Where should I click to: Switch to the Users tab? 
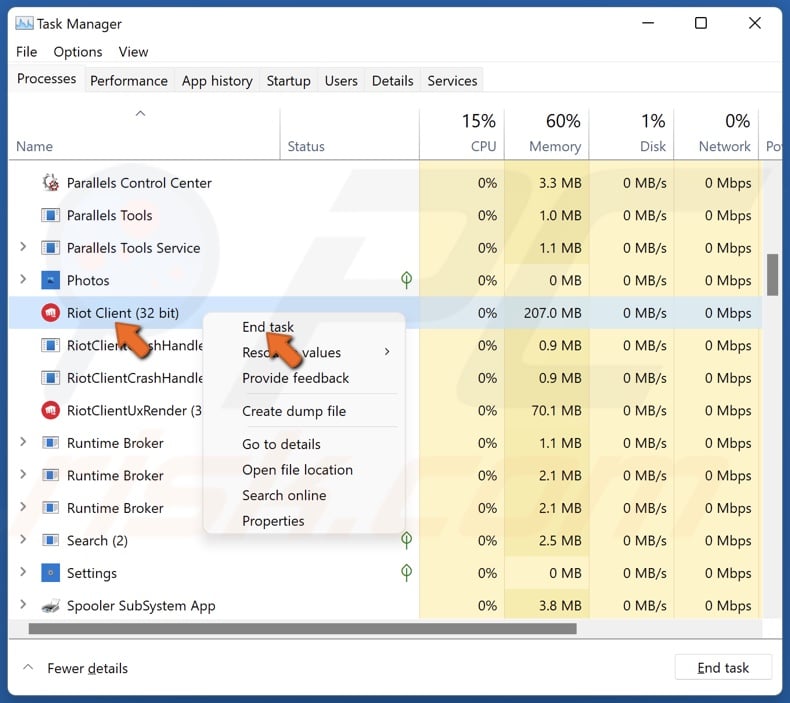(341, 81)
